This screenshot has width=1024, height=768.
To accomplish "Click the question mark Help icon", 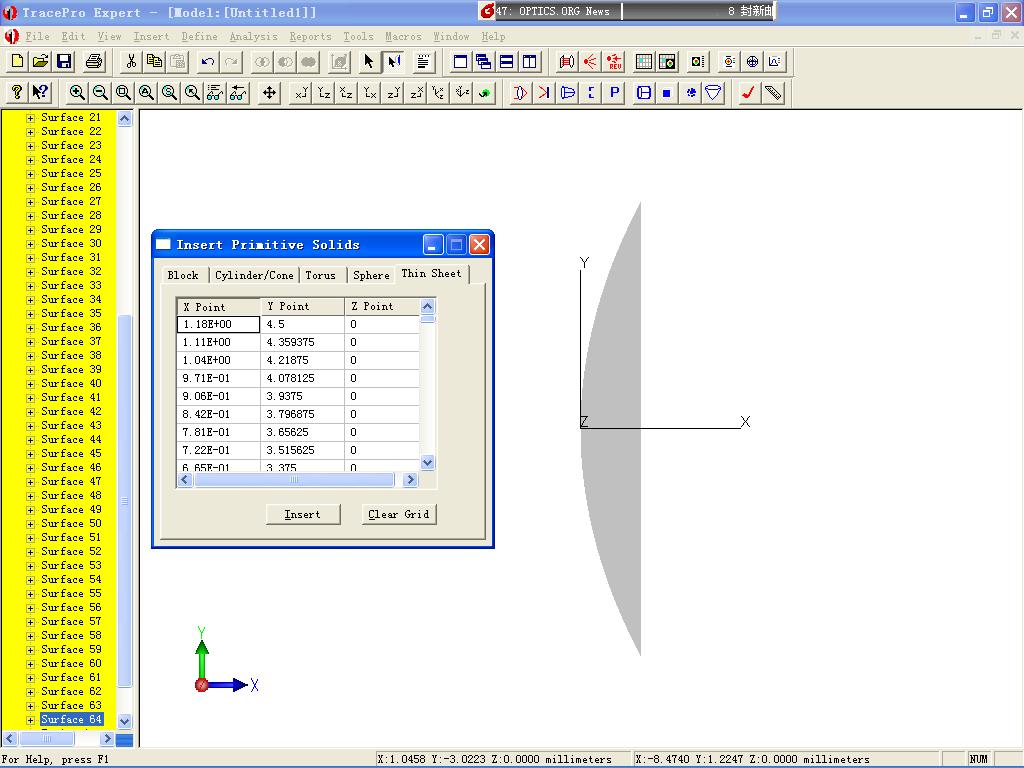I will [x=17, y=93].
